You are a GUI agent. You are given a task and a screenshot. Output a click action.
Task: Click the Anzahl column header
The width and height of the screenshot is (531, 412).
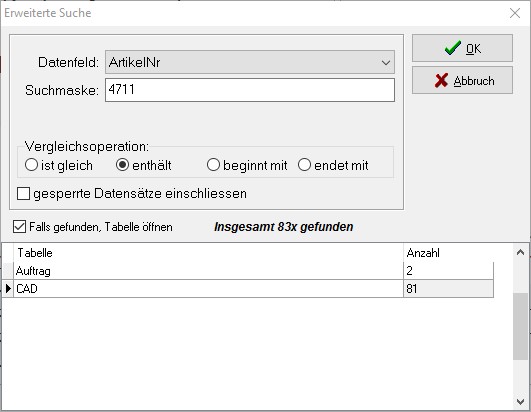(448, 253)
